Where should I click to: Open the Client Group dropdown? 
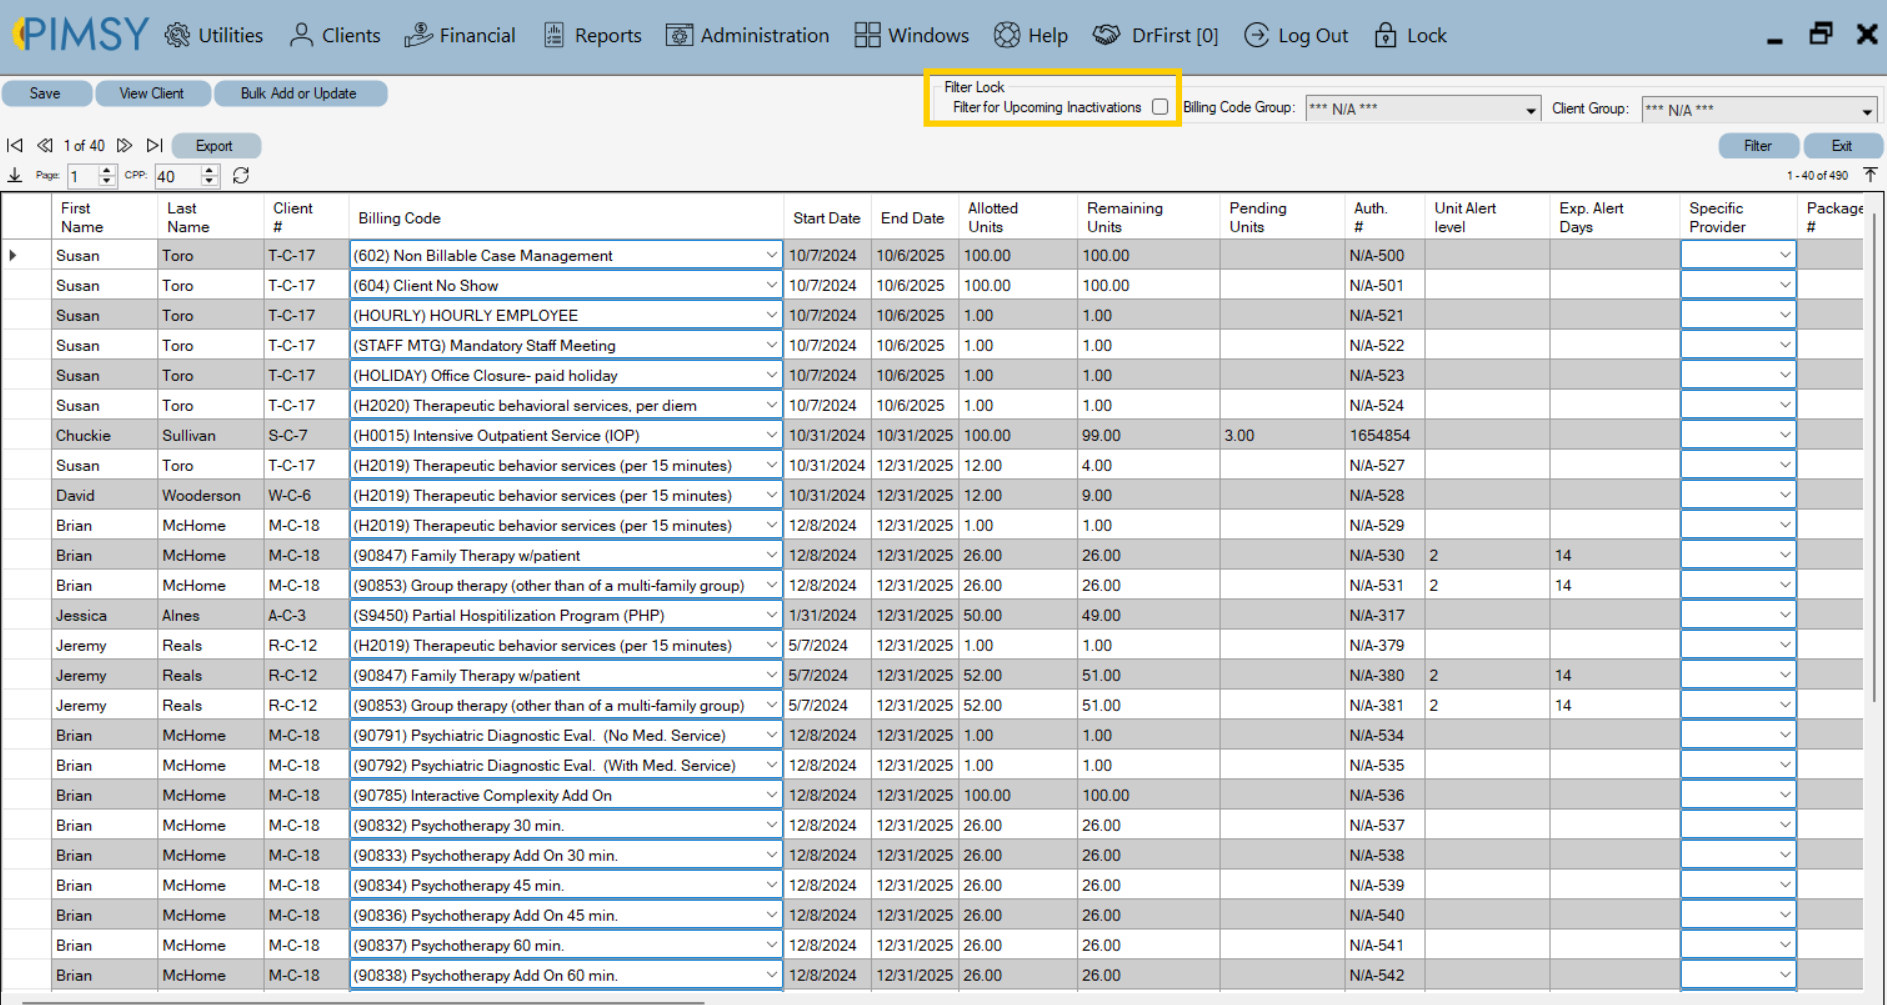click(x=1870, y=110)
